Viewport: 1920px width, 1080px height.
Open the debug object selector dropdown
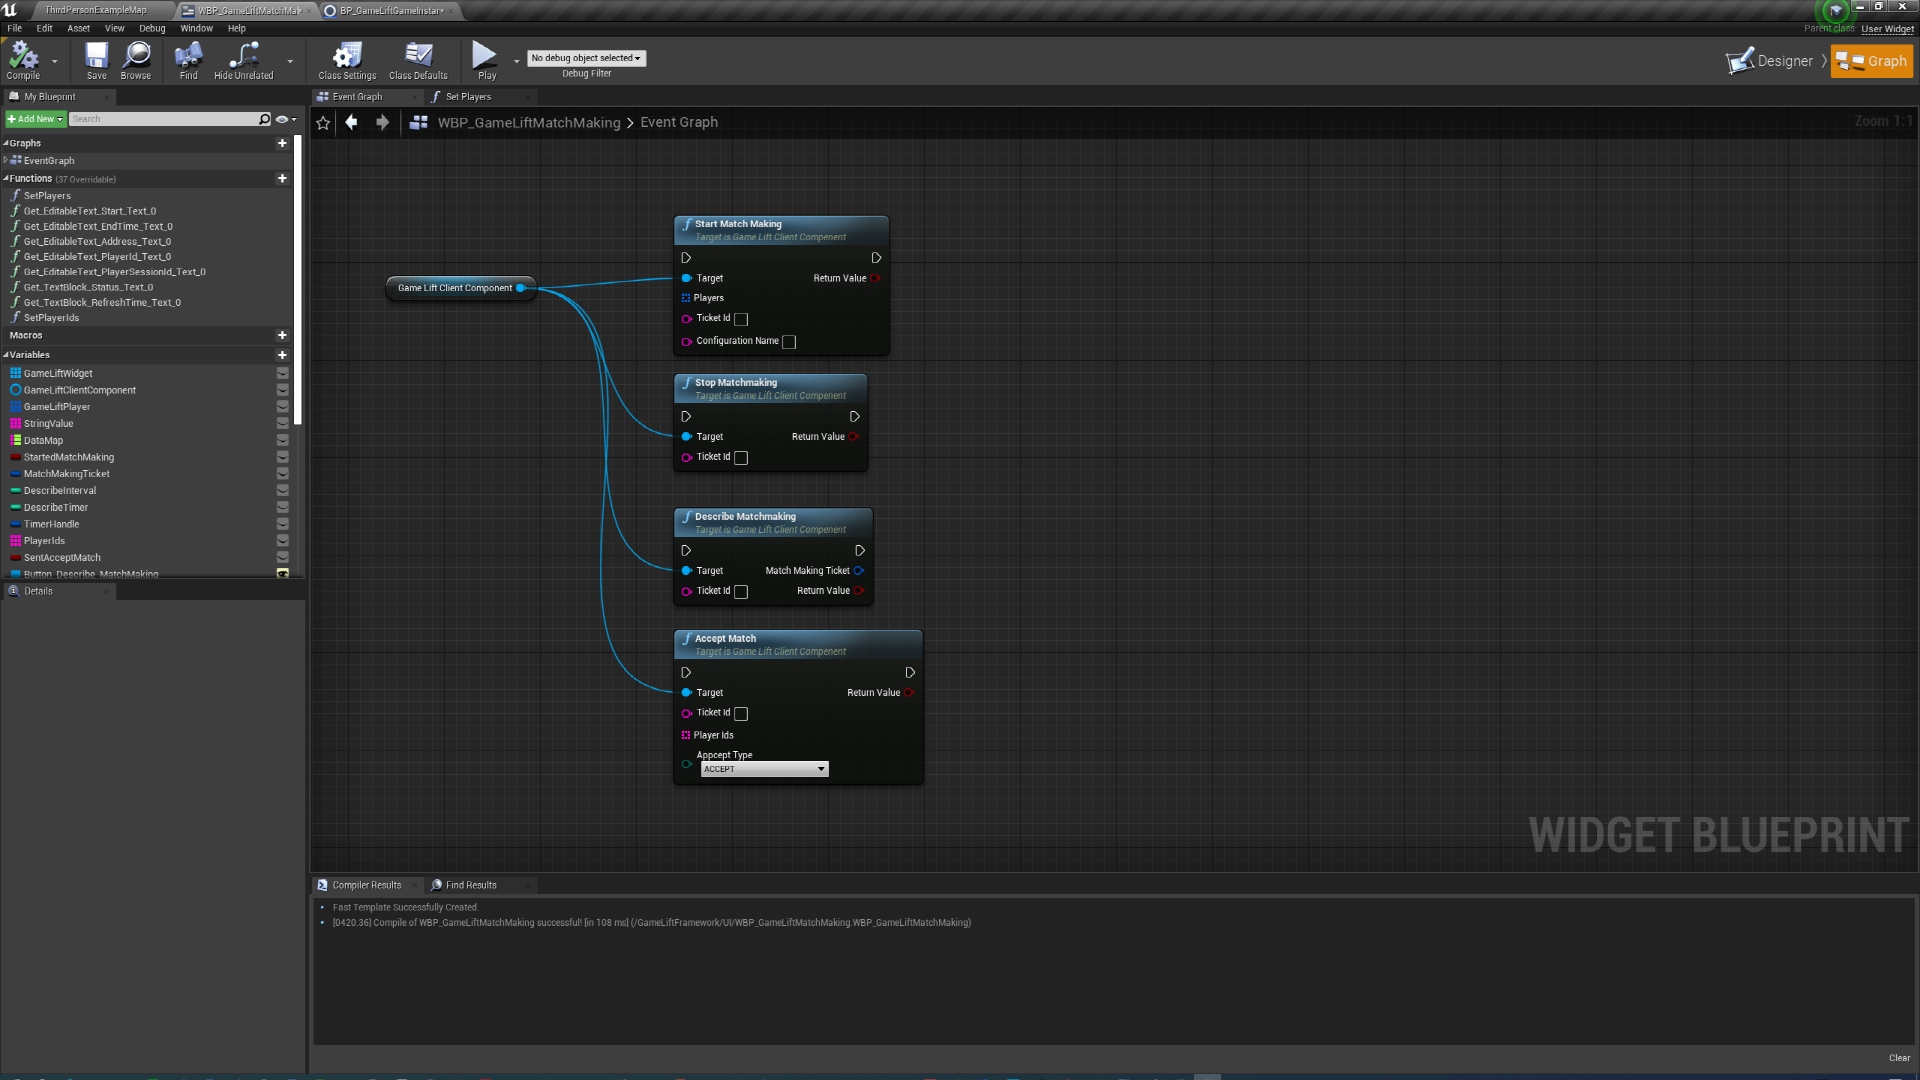point(586,58)
